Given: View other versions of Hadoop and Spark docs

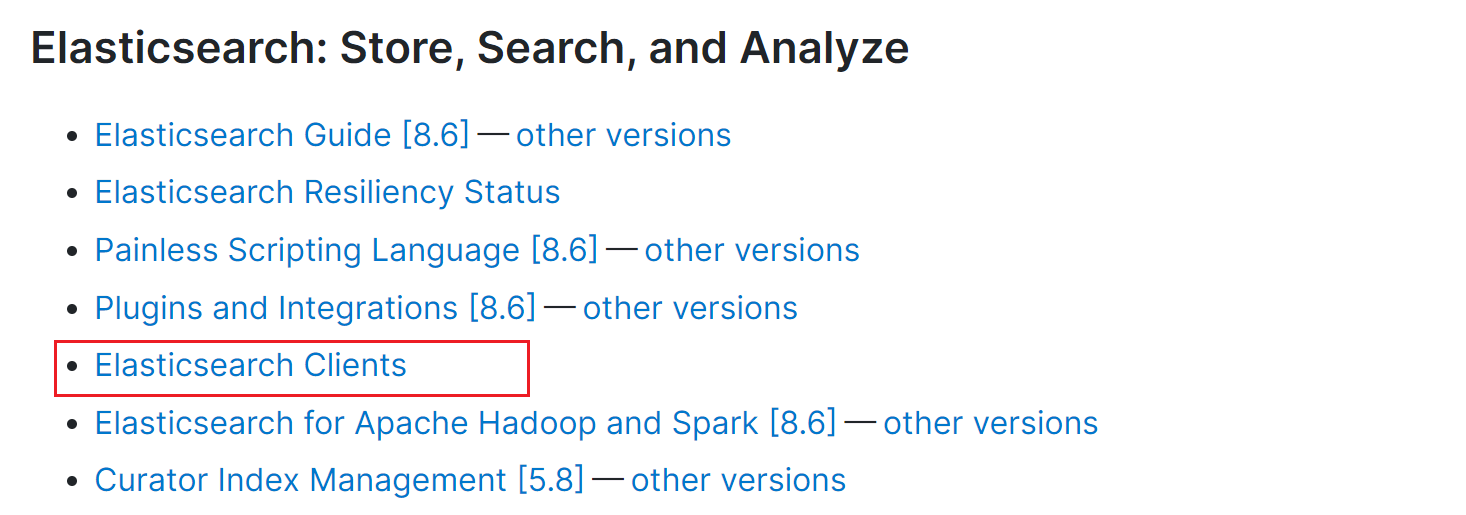Looking at the screenshot, I should click(x=991, y=423).
